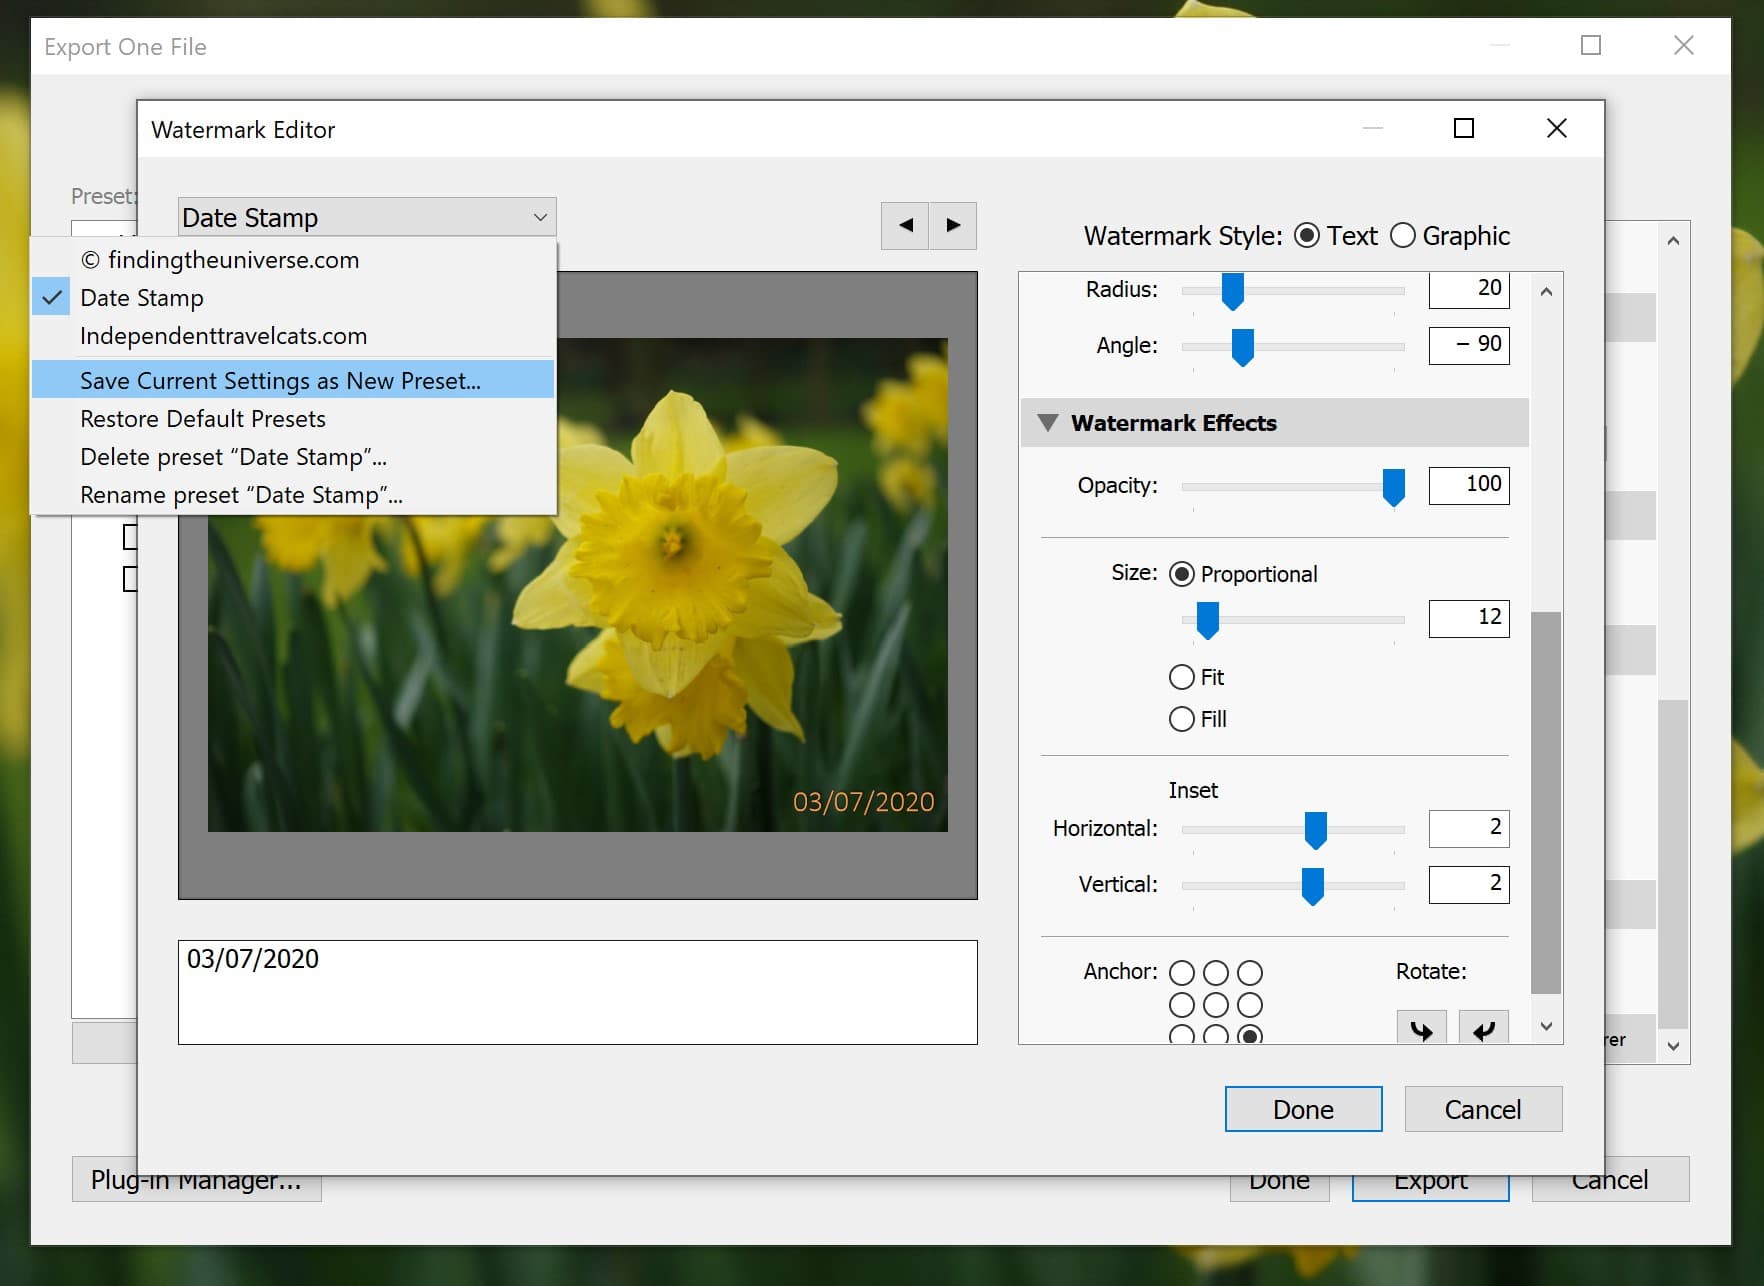Choose the top-left anchor position

click(x=1181, y=971)
